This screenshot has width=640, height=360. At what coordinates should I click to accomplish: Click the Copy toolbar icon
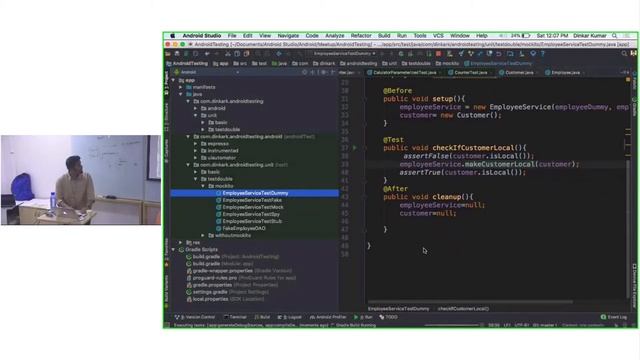coord(237,53)
